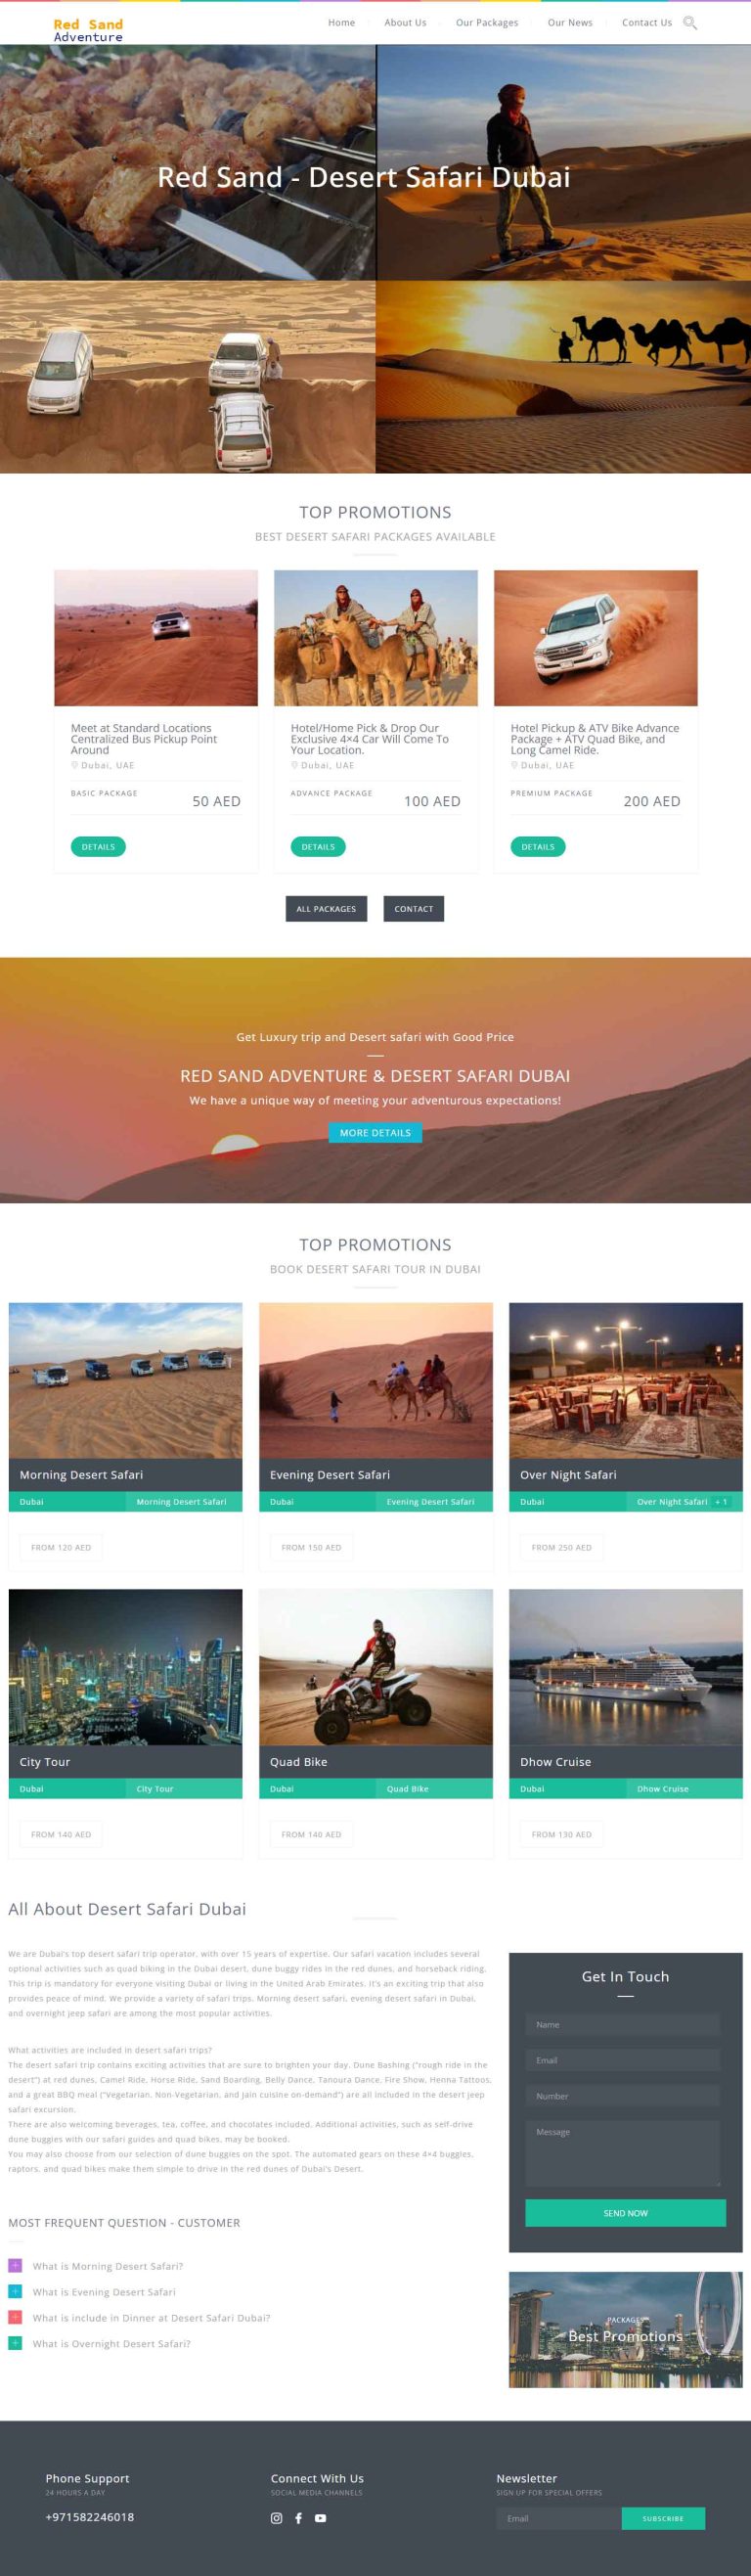This screenshot has height=2576, width=751.
Task: Go to the Contact Us menu item
Action: (x=647, y=22)
